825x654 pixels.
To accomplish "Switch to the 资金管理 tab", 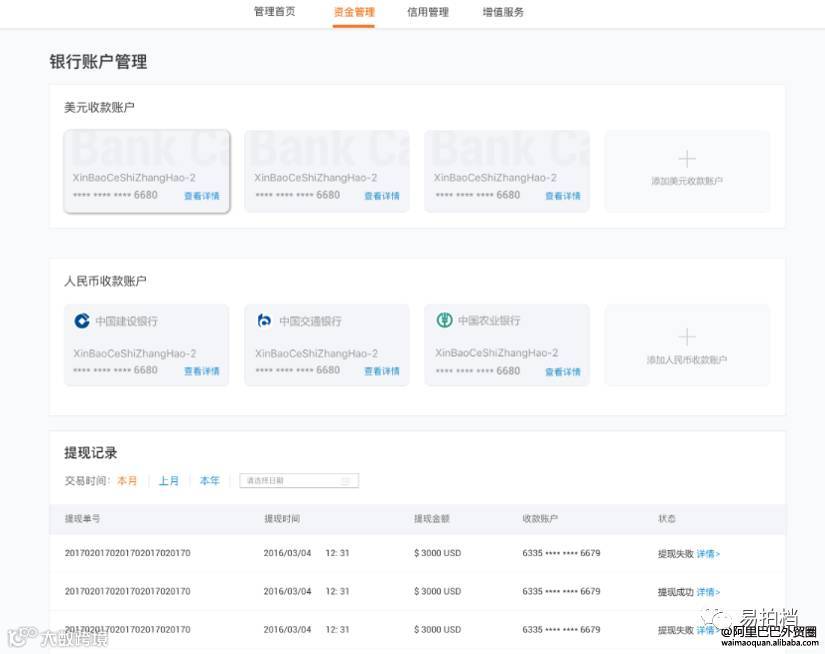I will (x=354, y=12).
